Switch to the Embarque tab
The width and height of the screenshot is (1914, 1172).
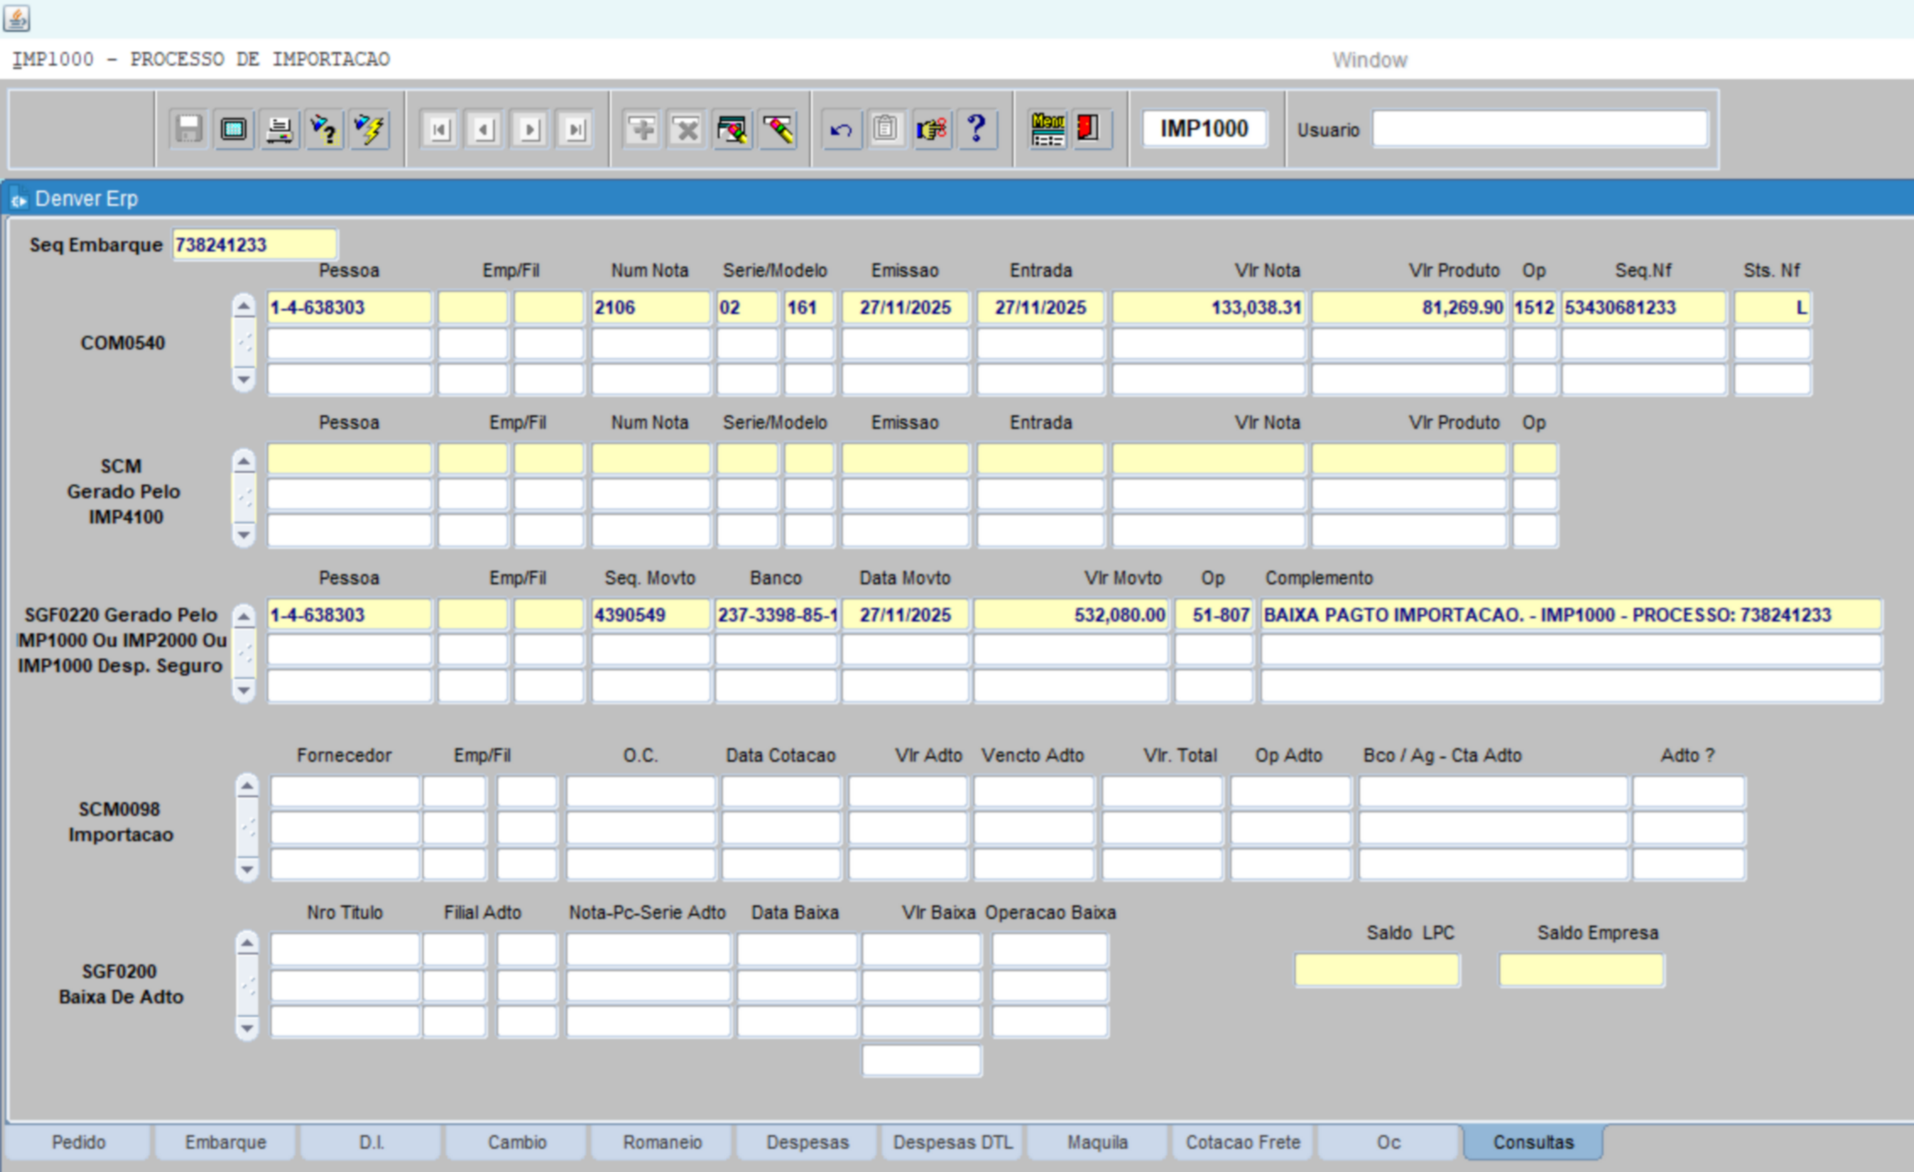[225, 1142]
